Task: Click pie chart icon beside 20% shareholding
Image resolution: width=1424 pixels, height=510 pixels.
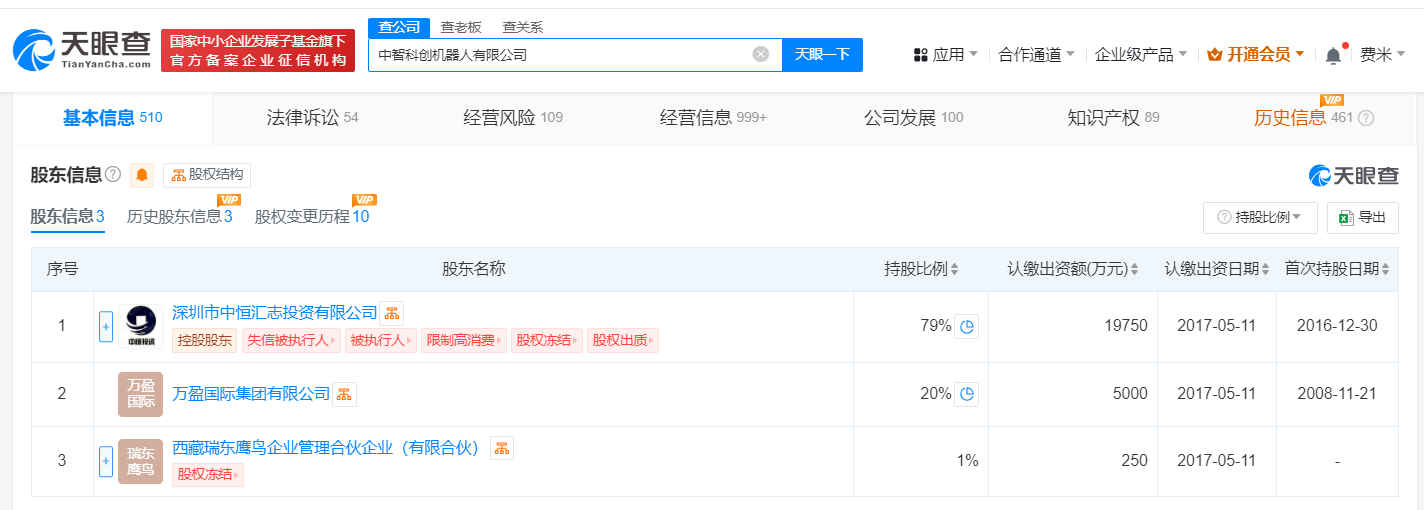Action: (x=966, y=394)
